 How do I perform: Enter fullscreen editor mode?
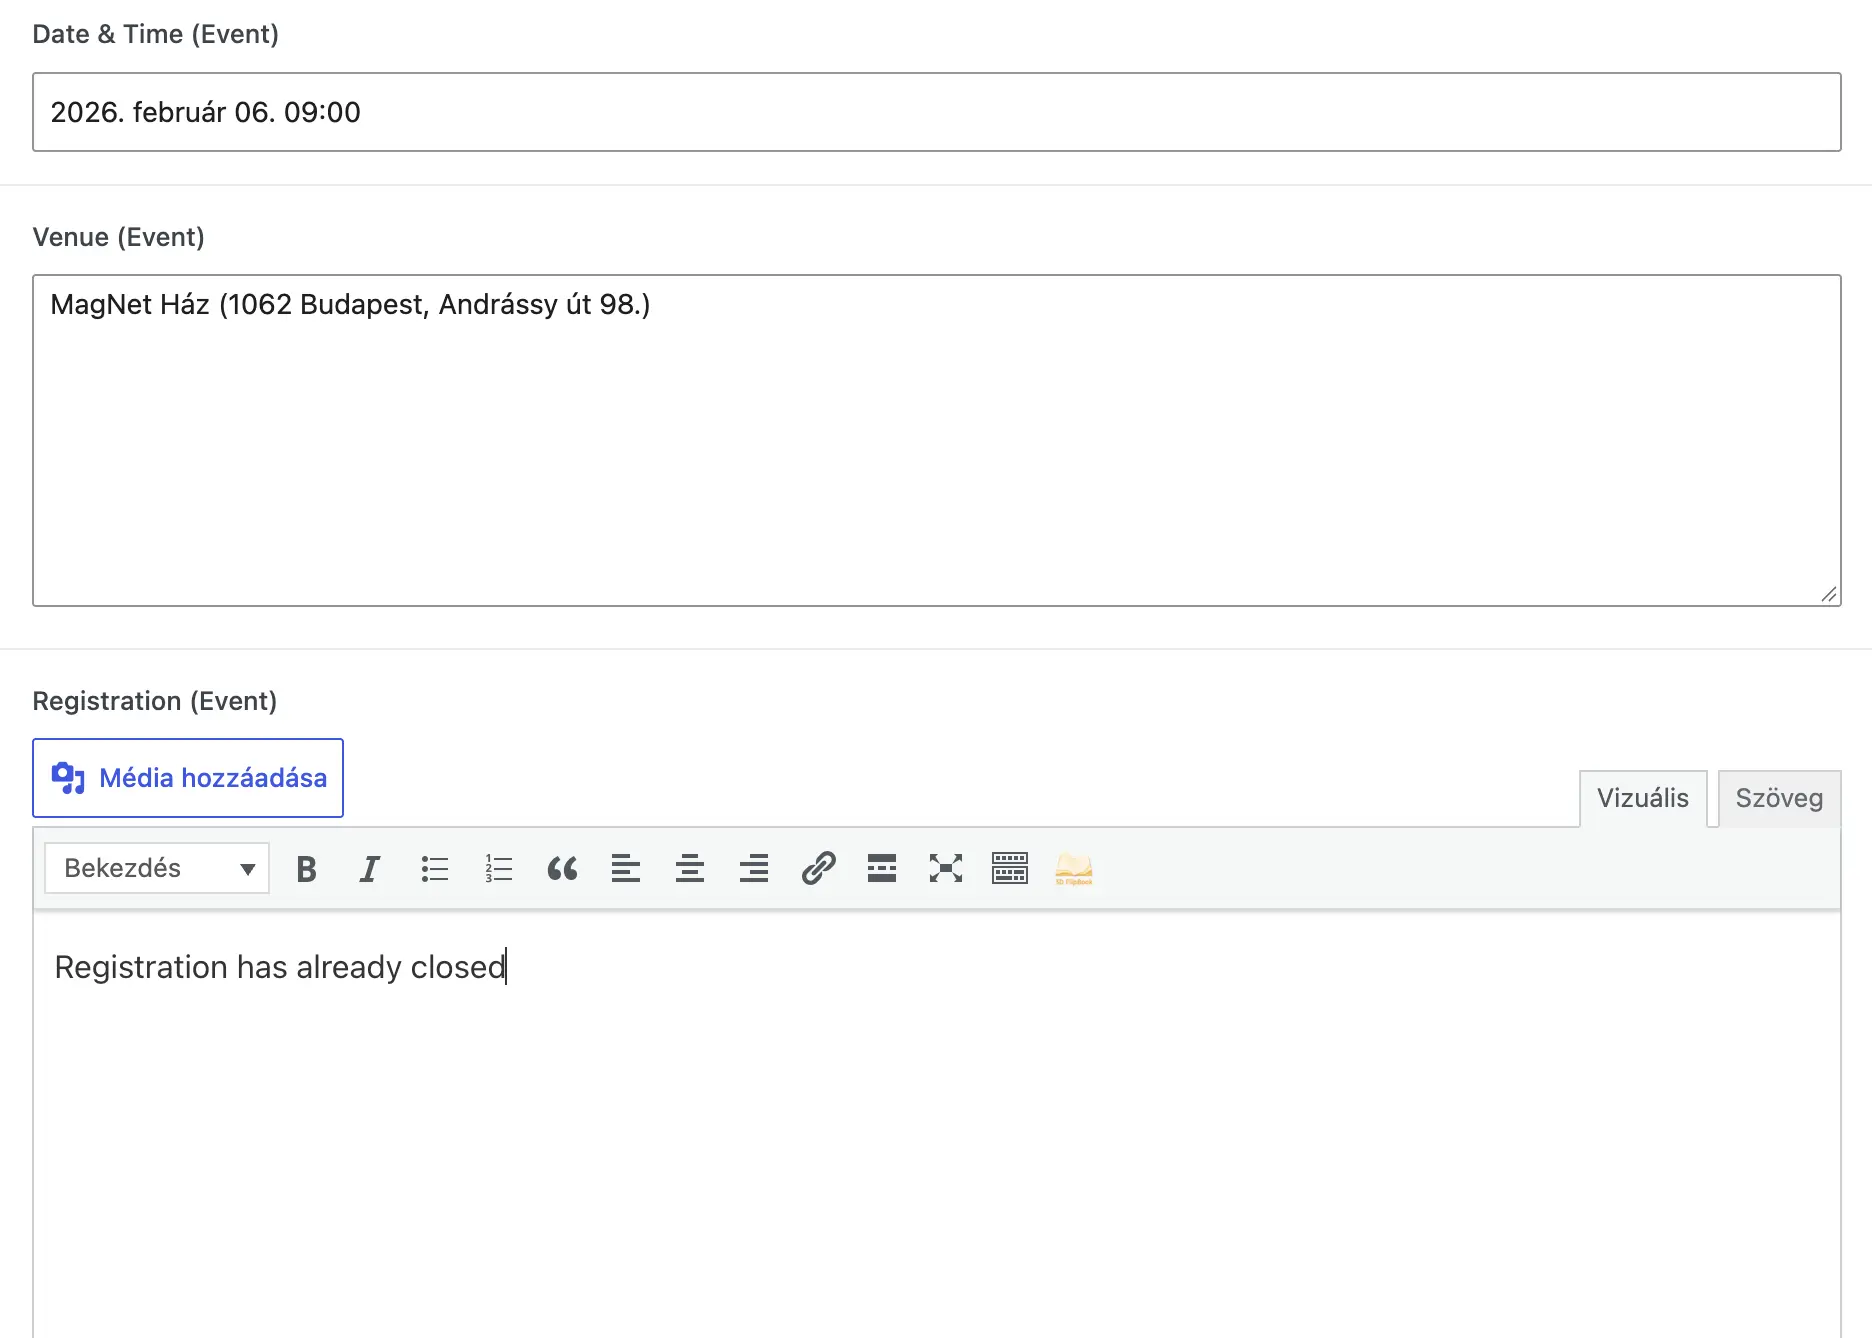point(946,868)
